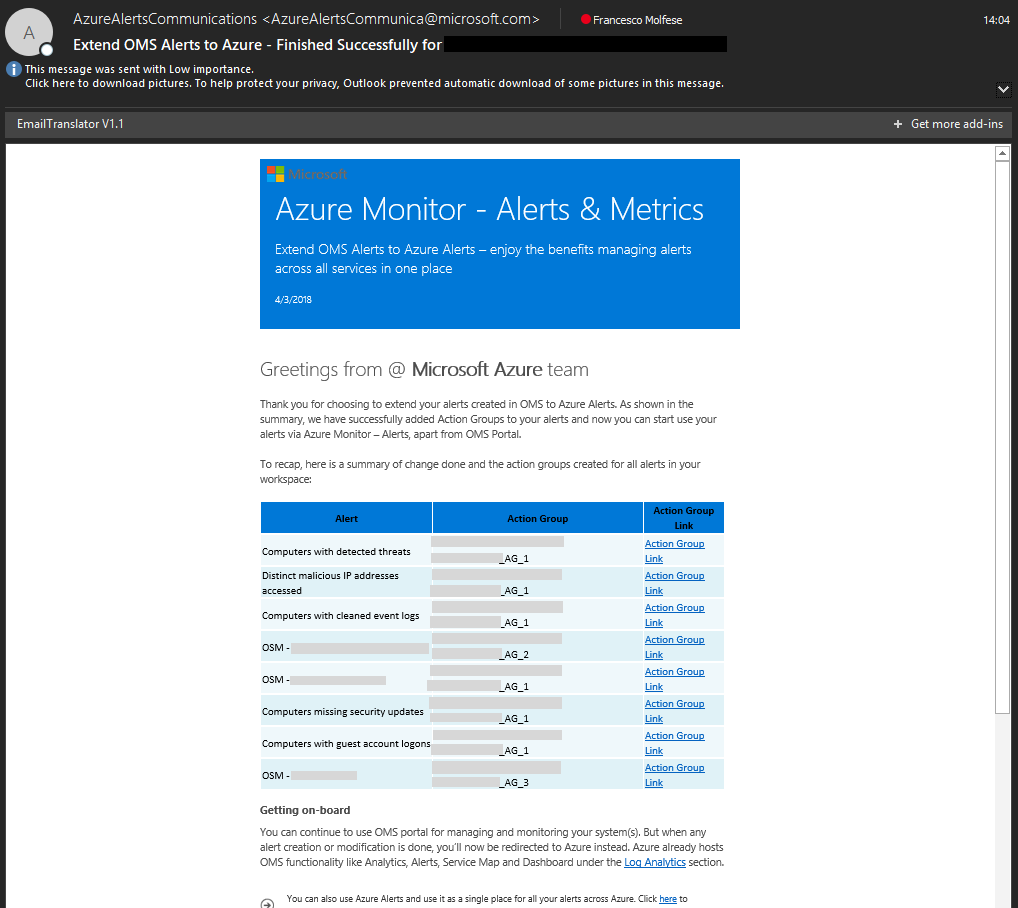Click the sender AzureAlertsCommunications address
The image size is (1018, 908).
(x=306, y=19)
